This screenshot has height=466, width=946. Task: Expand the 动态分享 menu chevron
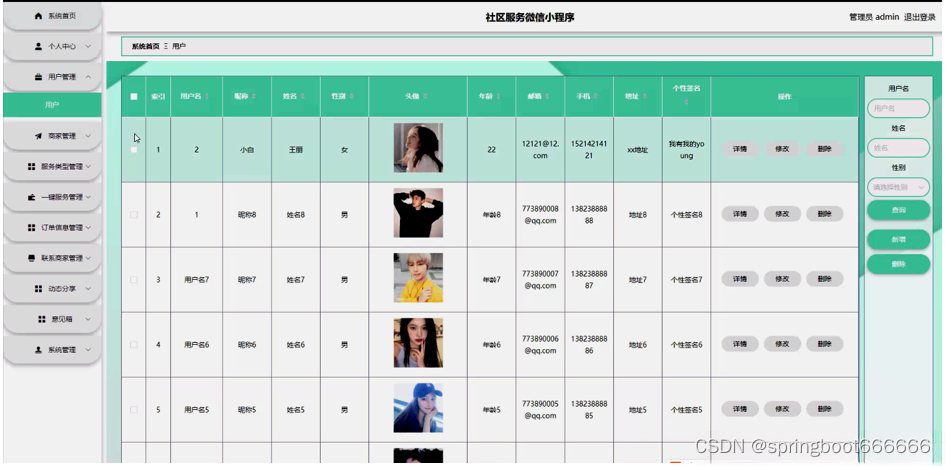click(88, 289)
